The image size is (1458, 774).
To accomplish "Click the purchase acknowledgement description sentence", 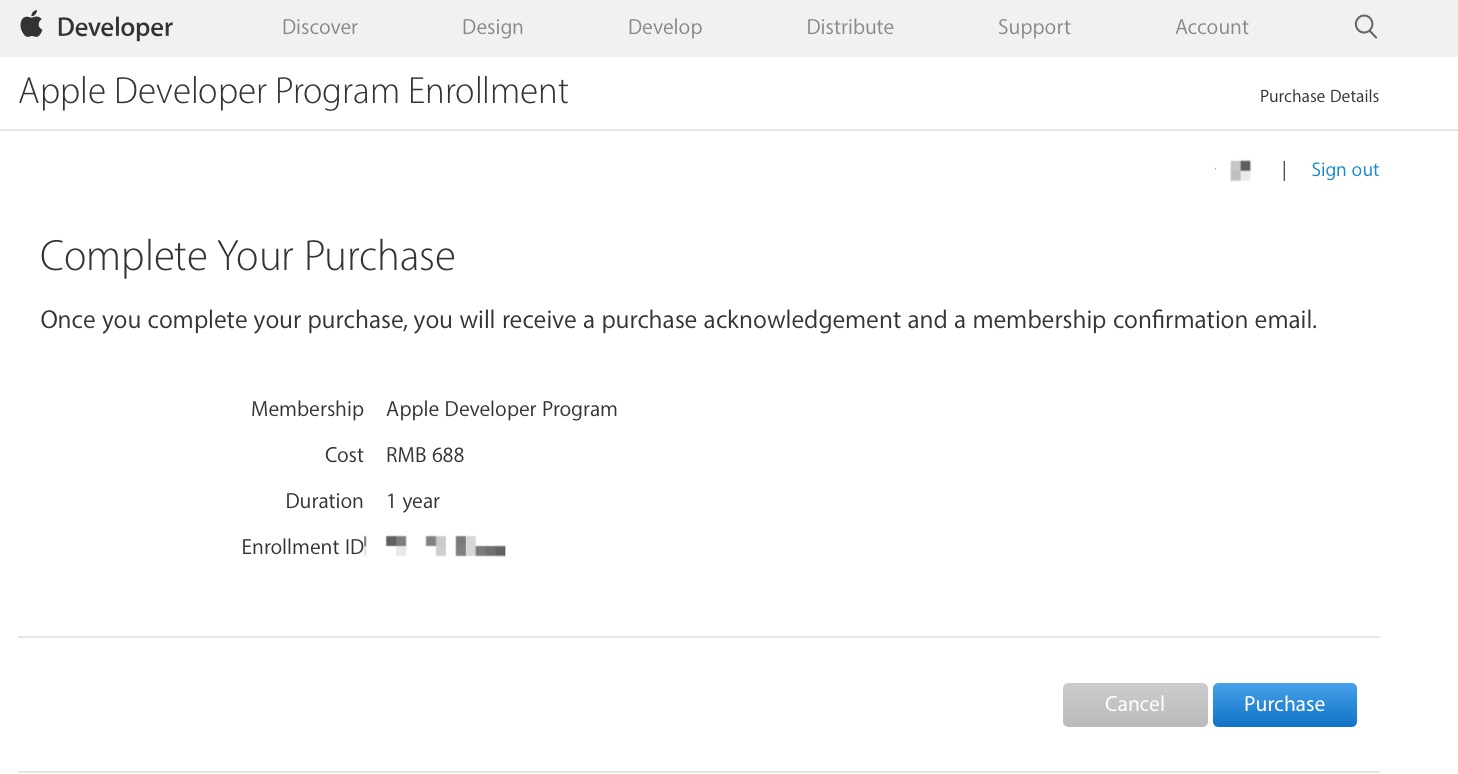I will pos(679,321).
